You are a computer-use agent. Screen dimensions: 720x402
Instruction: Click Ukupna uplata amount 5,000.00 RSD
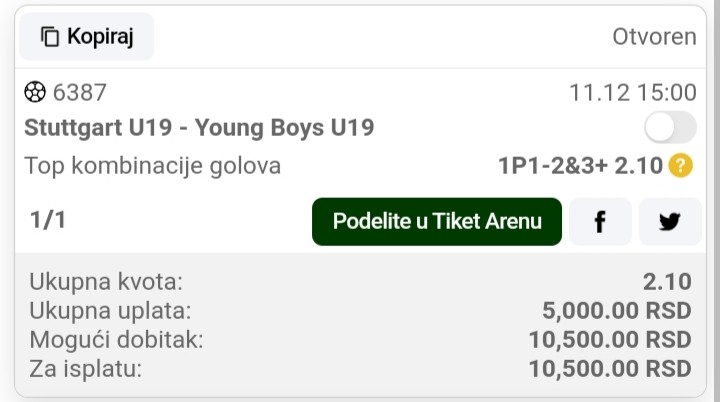pos(617,311)
